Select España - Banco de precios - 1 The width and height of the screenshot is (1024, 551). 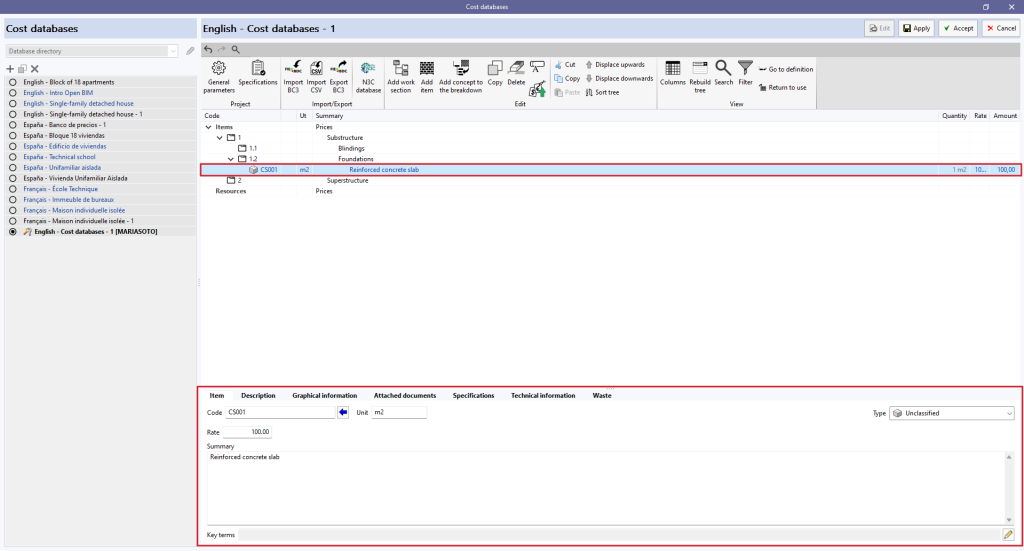[x=12, y=125]
